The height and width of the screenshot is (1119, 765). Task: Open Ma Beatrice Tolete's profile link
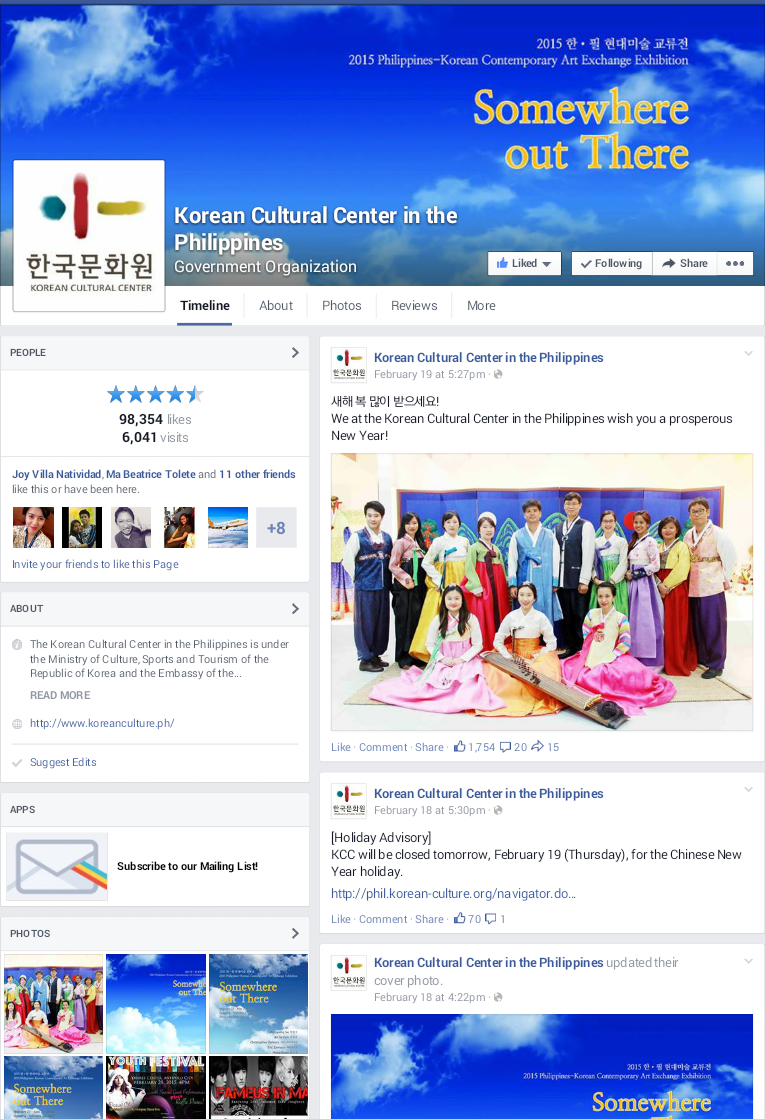pyautogui.click(x=151, y=474)
